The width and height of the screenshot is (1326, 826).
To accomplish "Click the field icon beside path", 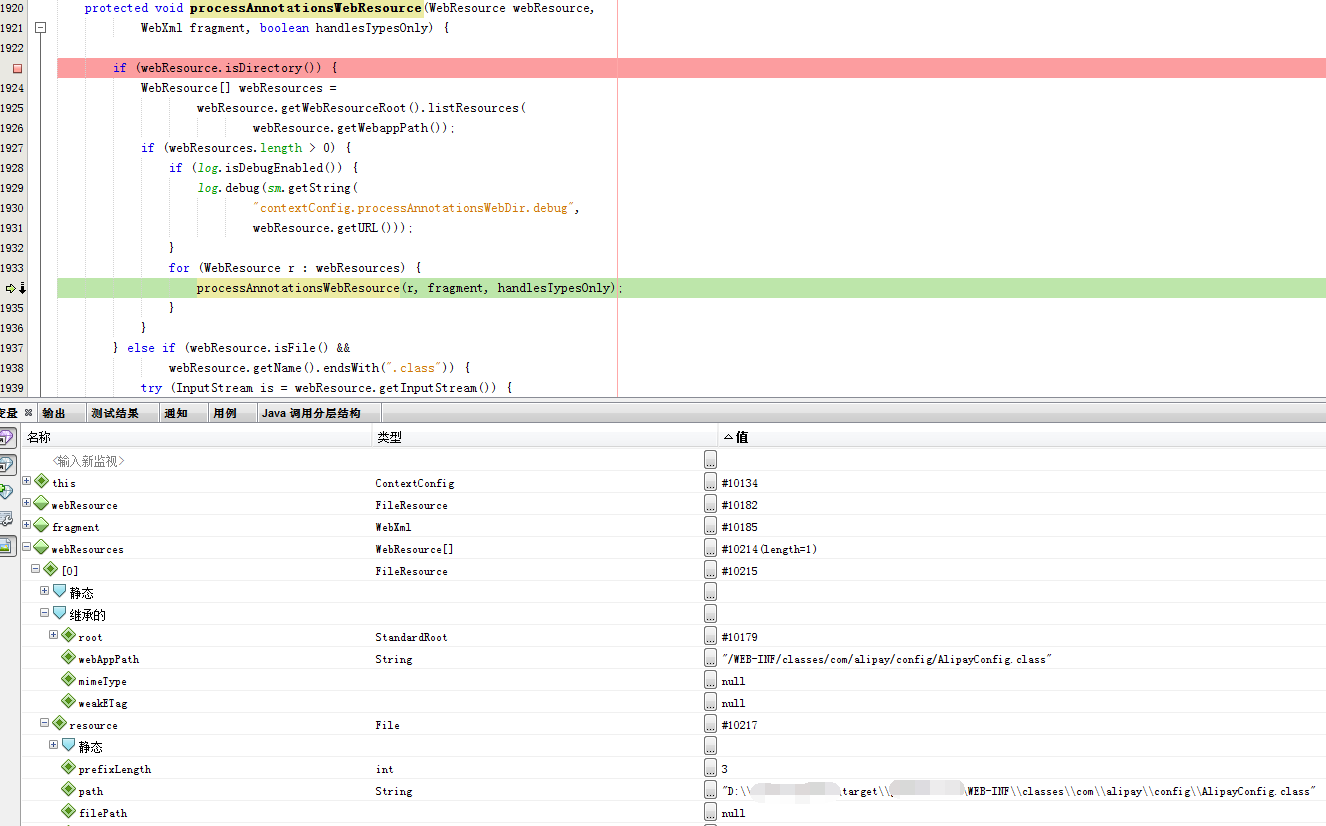I will point(69,790).
